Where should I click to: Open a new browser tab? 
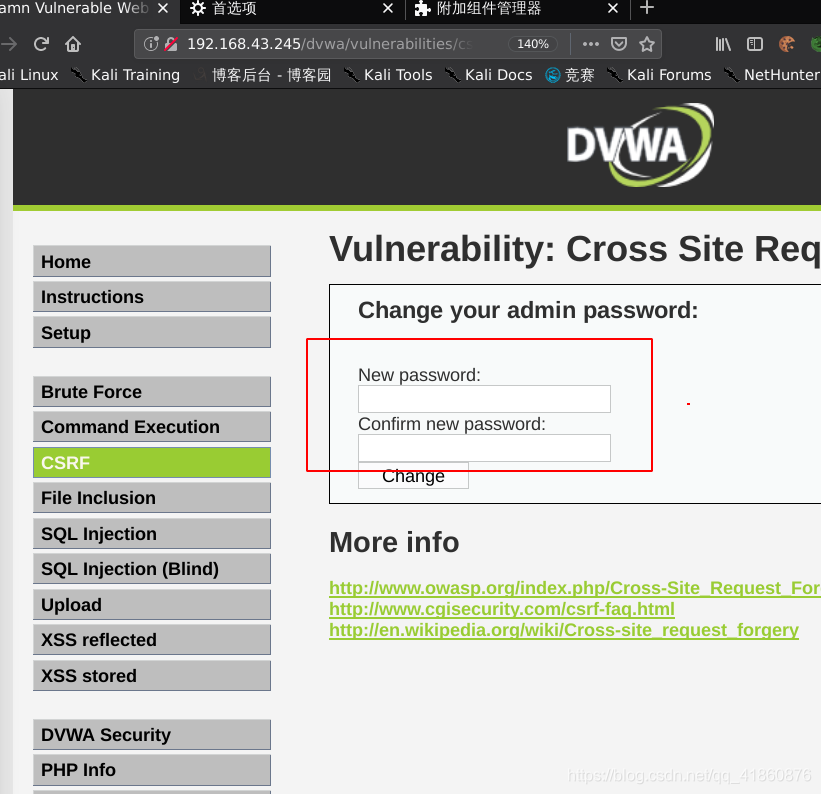(647, 8)
